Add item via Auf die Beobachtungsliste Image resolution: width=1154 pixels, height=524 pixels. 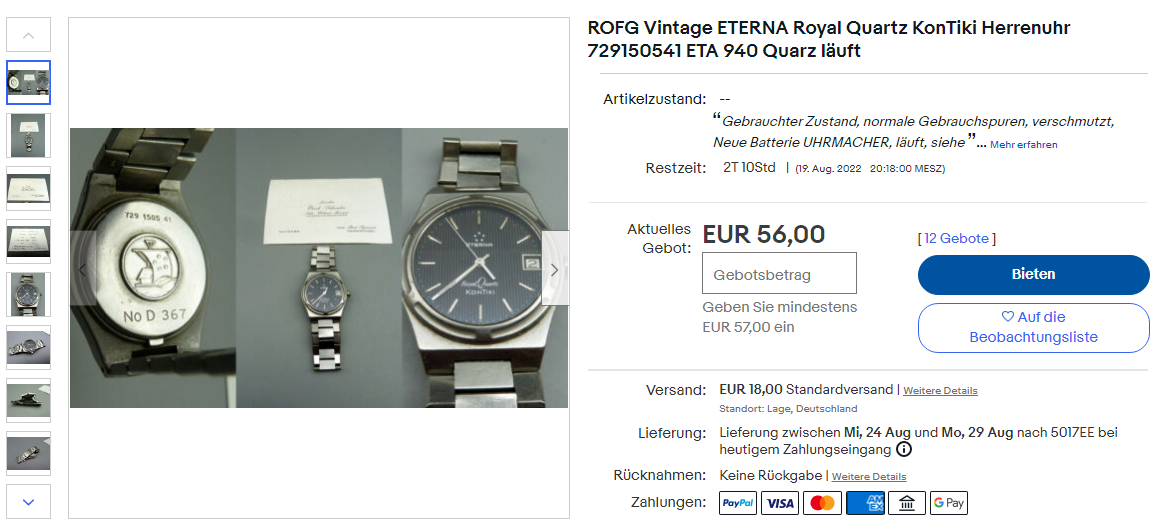point(1033,328)
